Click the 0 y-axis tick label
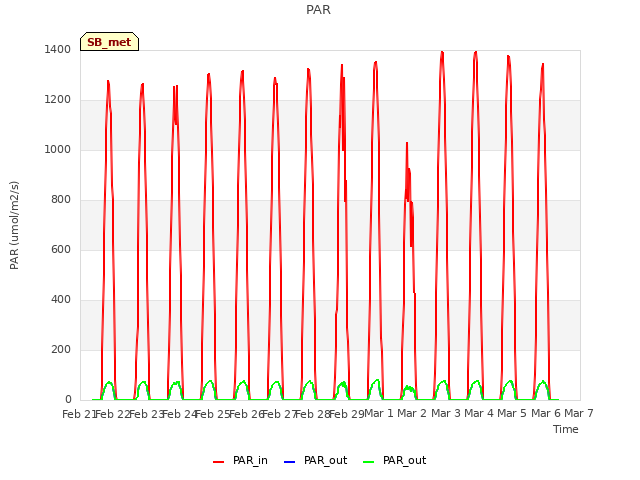 pyautogui.click(x=68, y=399)
